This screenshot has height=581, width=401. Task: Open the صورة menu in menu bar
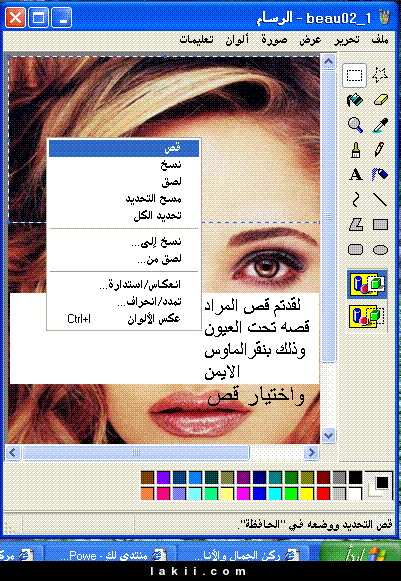pos(274,40)
